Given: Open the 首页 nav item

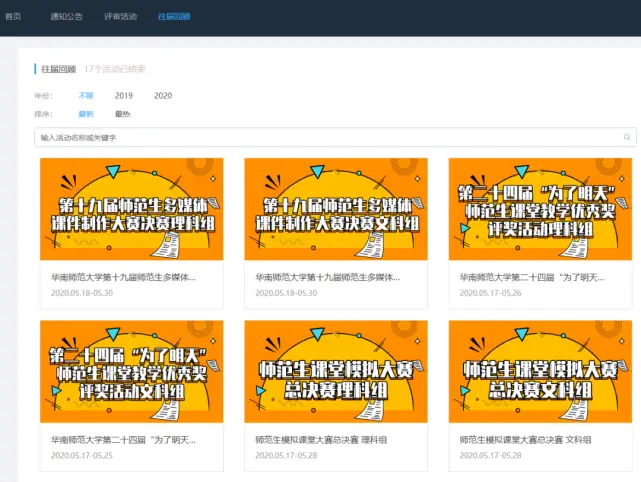Looking at the screenshot, I should pos(13,16).
